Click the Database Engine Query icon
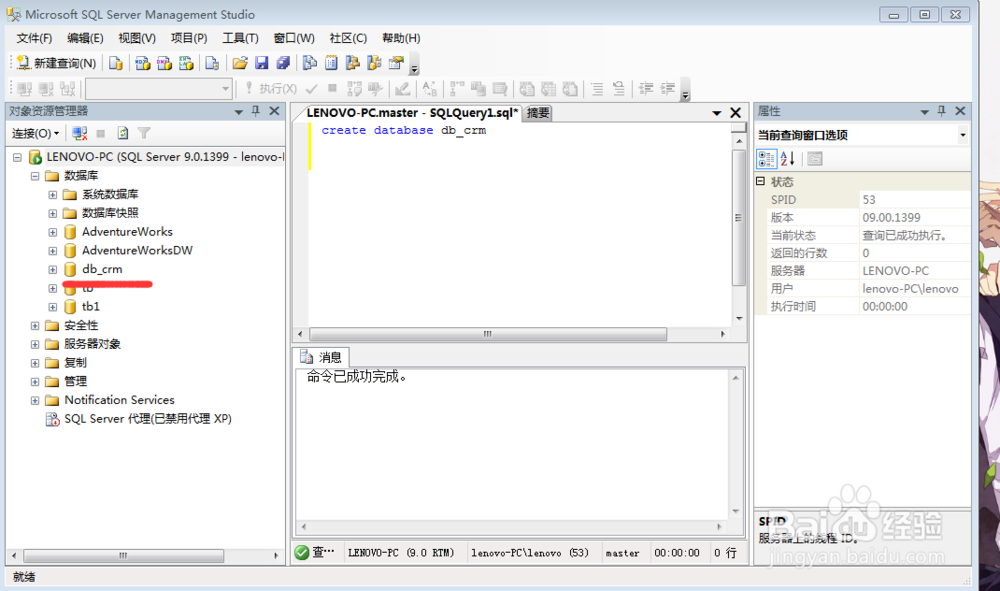 pos(115,62)
